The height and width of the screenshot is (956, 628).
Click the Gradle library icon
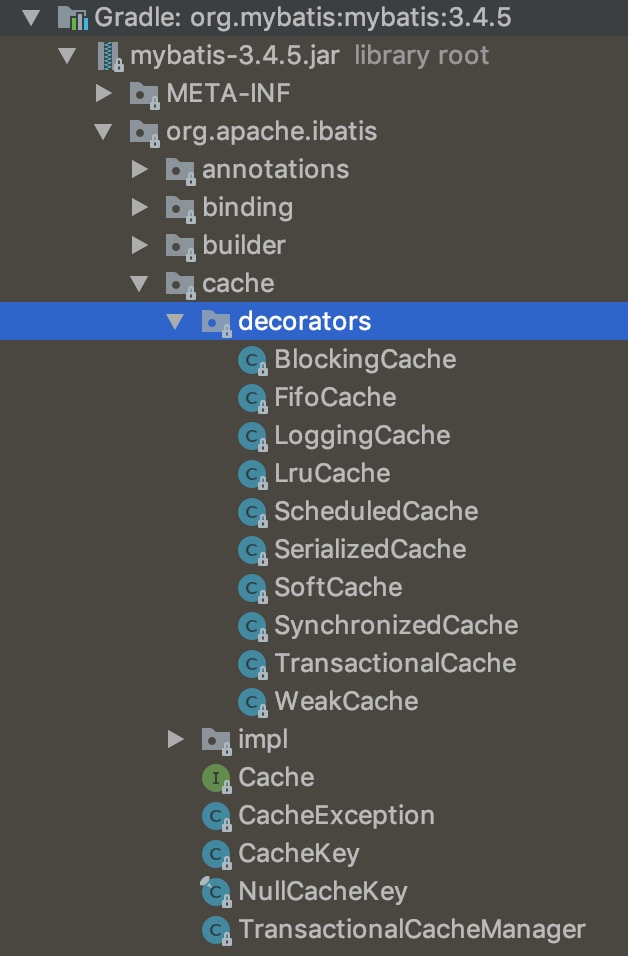coord(73,17)
